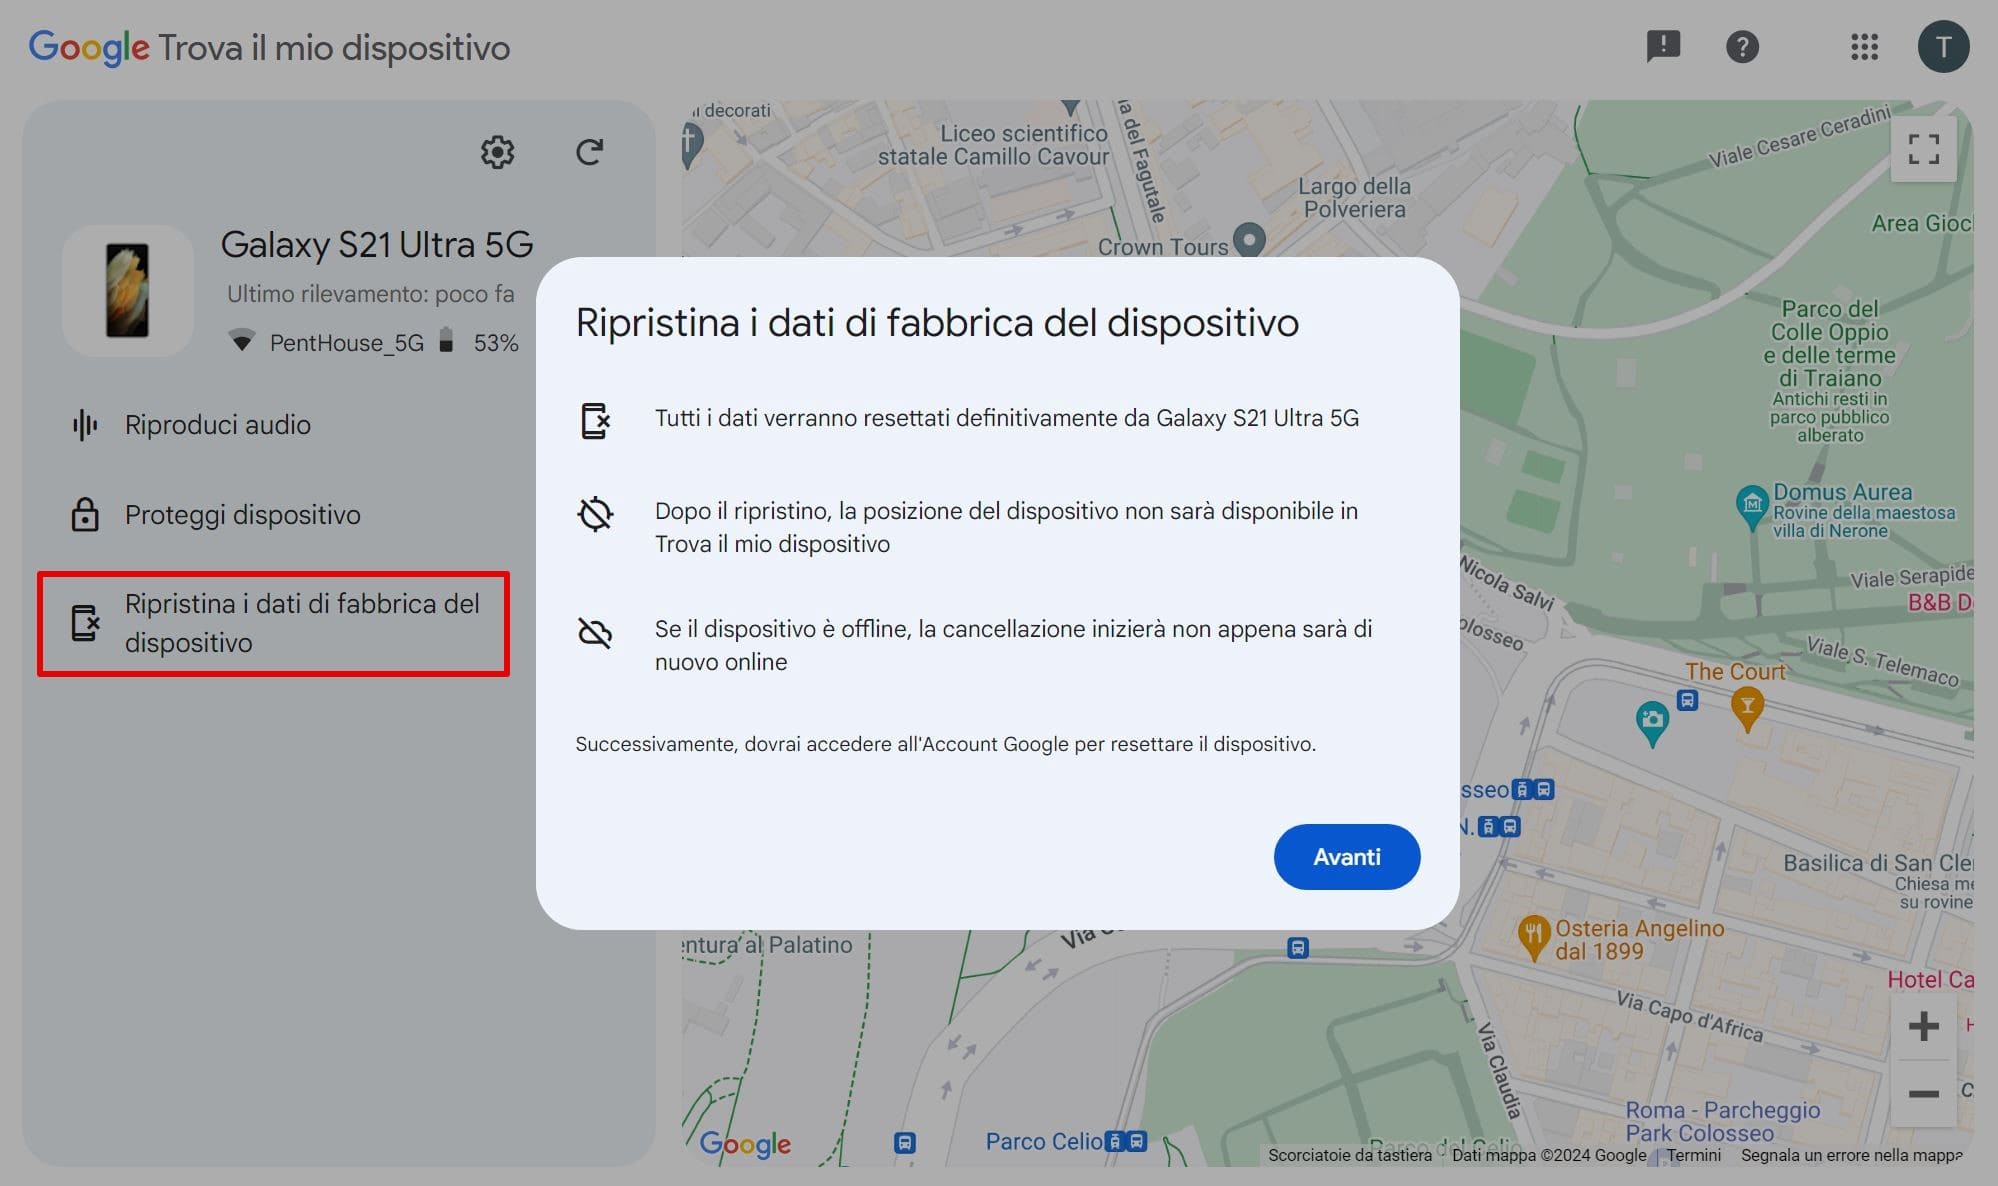Click the Parco Celio transit stop label

tap(1044, 1141)
